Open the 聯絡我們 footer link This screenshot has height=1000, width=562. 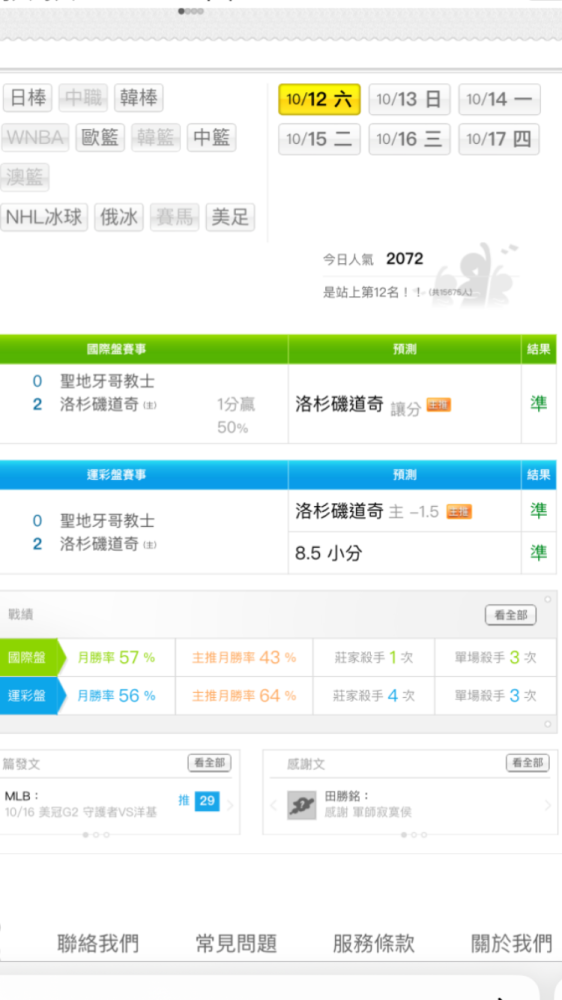(x=98, y=943)
